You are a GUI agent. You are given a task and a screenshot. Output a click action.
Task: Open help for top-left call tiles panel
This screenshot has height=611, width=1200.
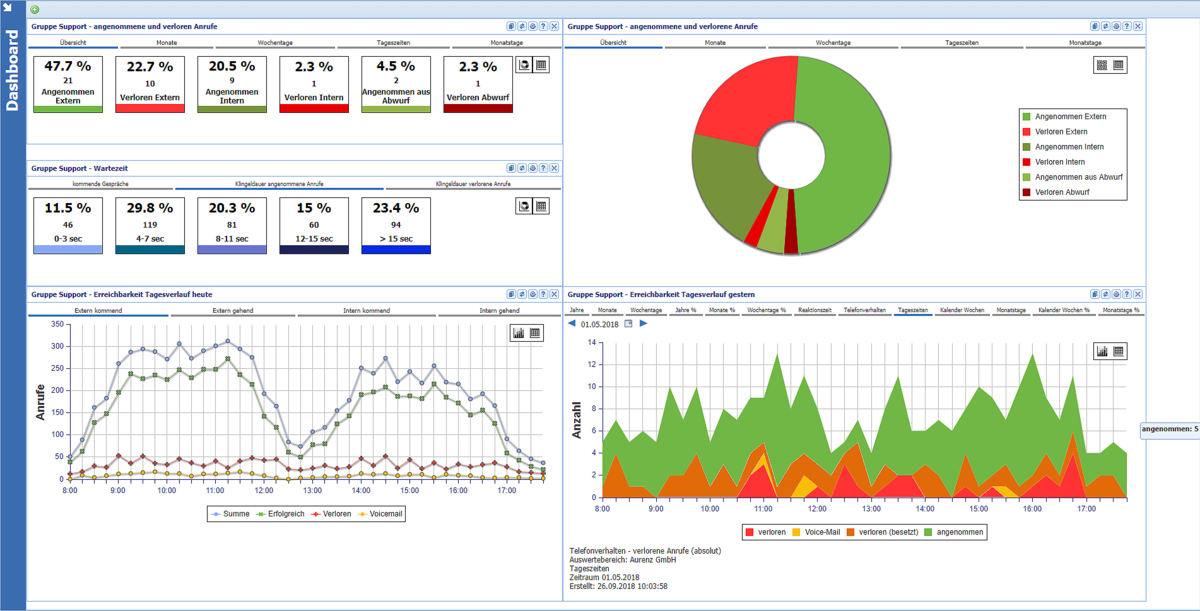coord(544,27)
